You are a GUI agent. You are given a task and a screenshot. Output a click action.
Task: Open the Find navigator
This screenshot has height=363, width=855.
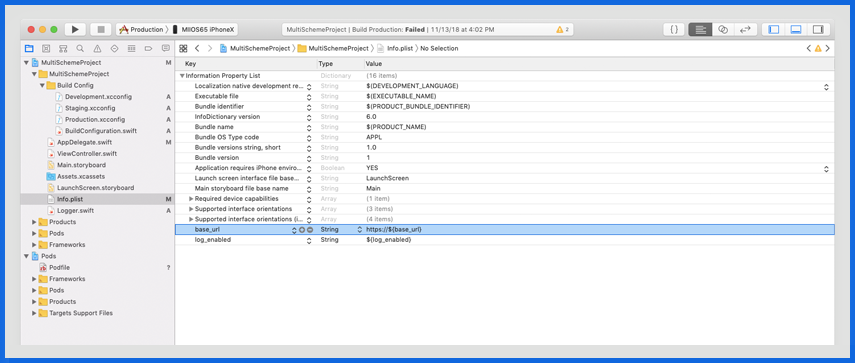point(80,48)
